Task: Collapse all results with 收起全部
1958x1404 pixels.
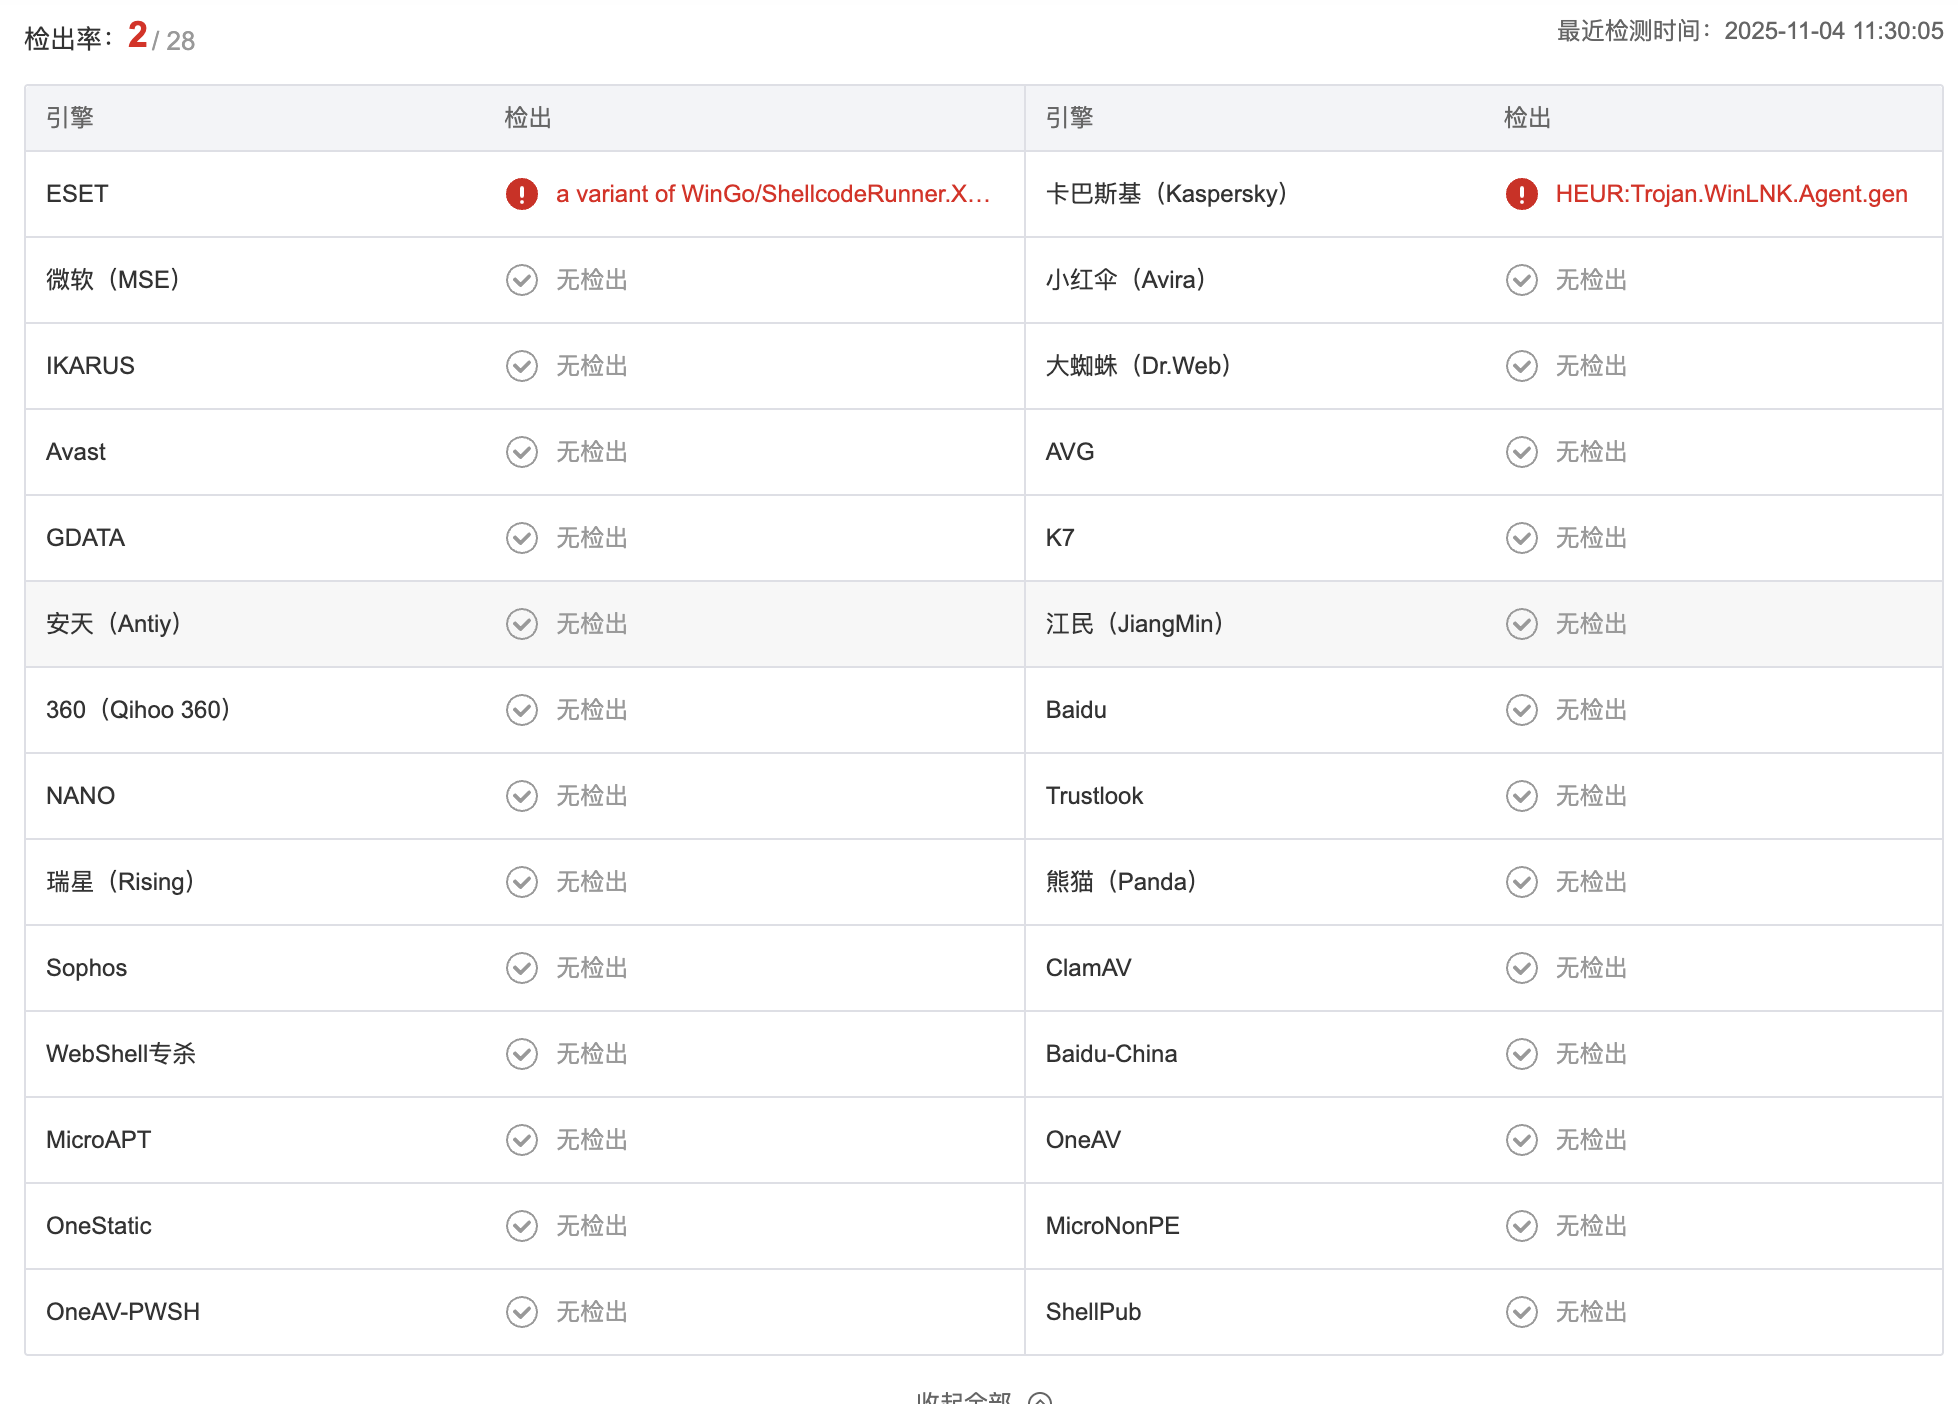Action: [964, 1397]
